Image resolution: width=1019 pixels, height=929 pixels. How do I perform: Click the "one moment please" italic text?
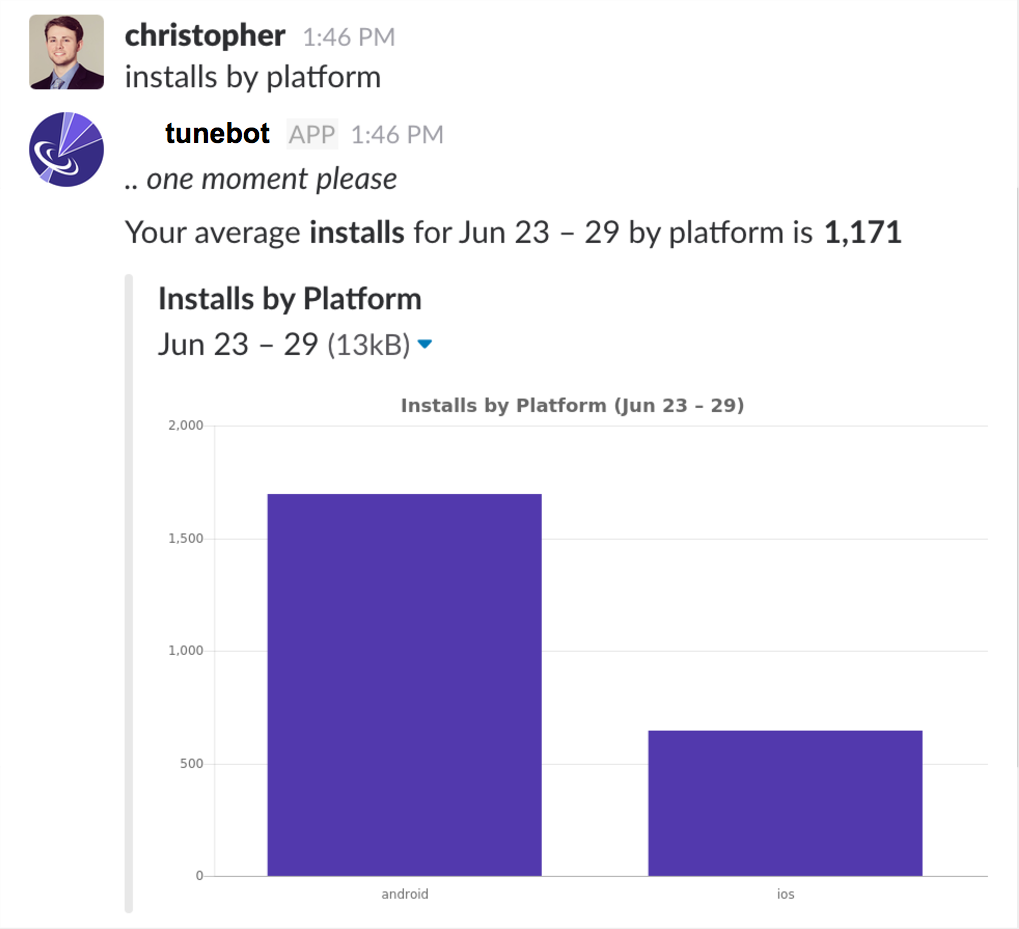(x=271, y=179)
